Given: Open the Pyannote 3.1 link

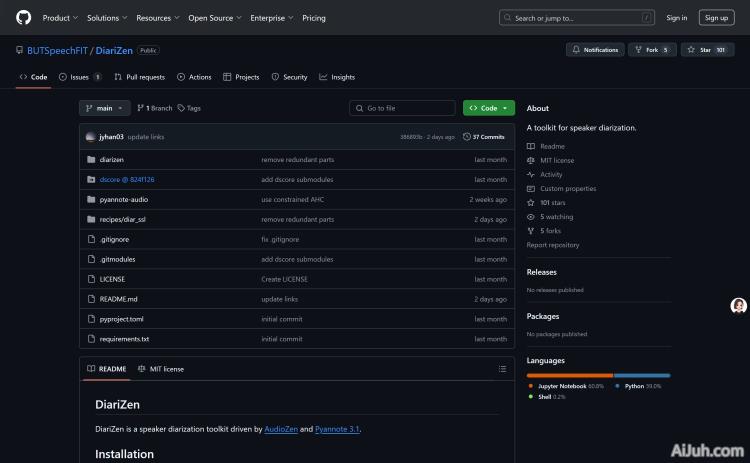Looking at the screenshot, I should (x=337, y=429).
